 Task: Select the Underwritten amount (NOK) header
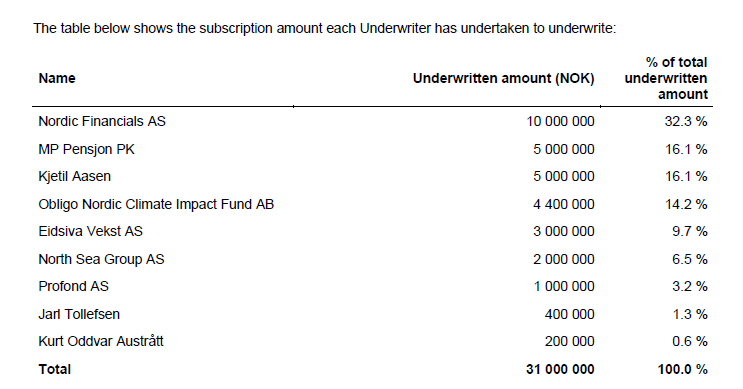point(503,78)
